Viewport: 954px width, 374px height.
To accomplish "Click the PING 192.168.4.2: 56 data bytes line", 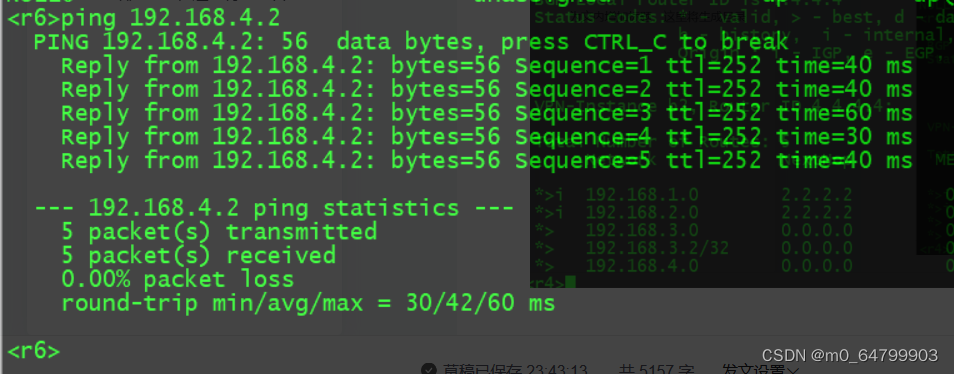I will tap(411, 43).
